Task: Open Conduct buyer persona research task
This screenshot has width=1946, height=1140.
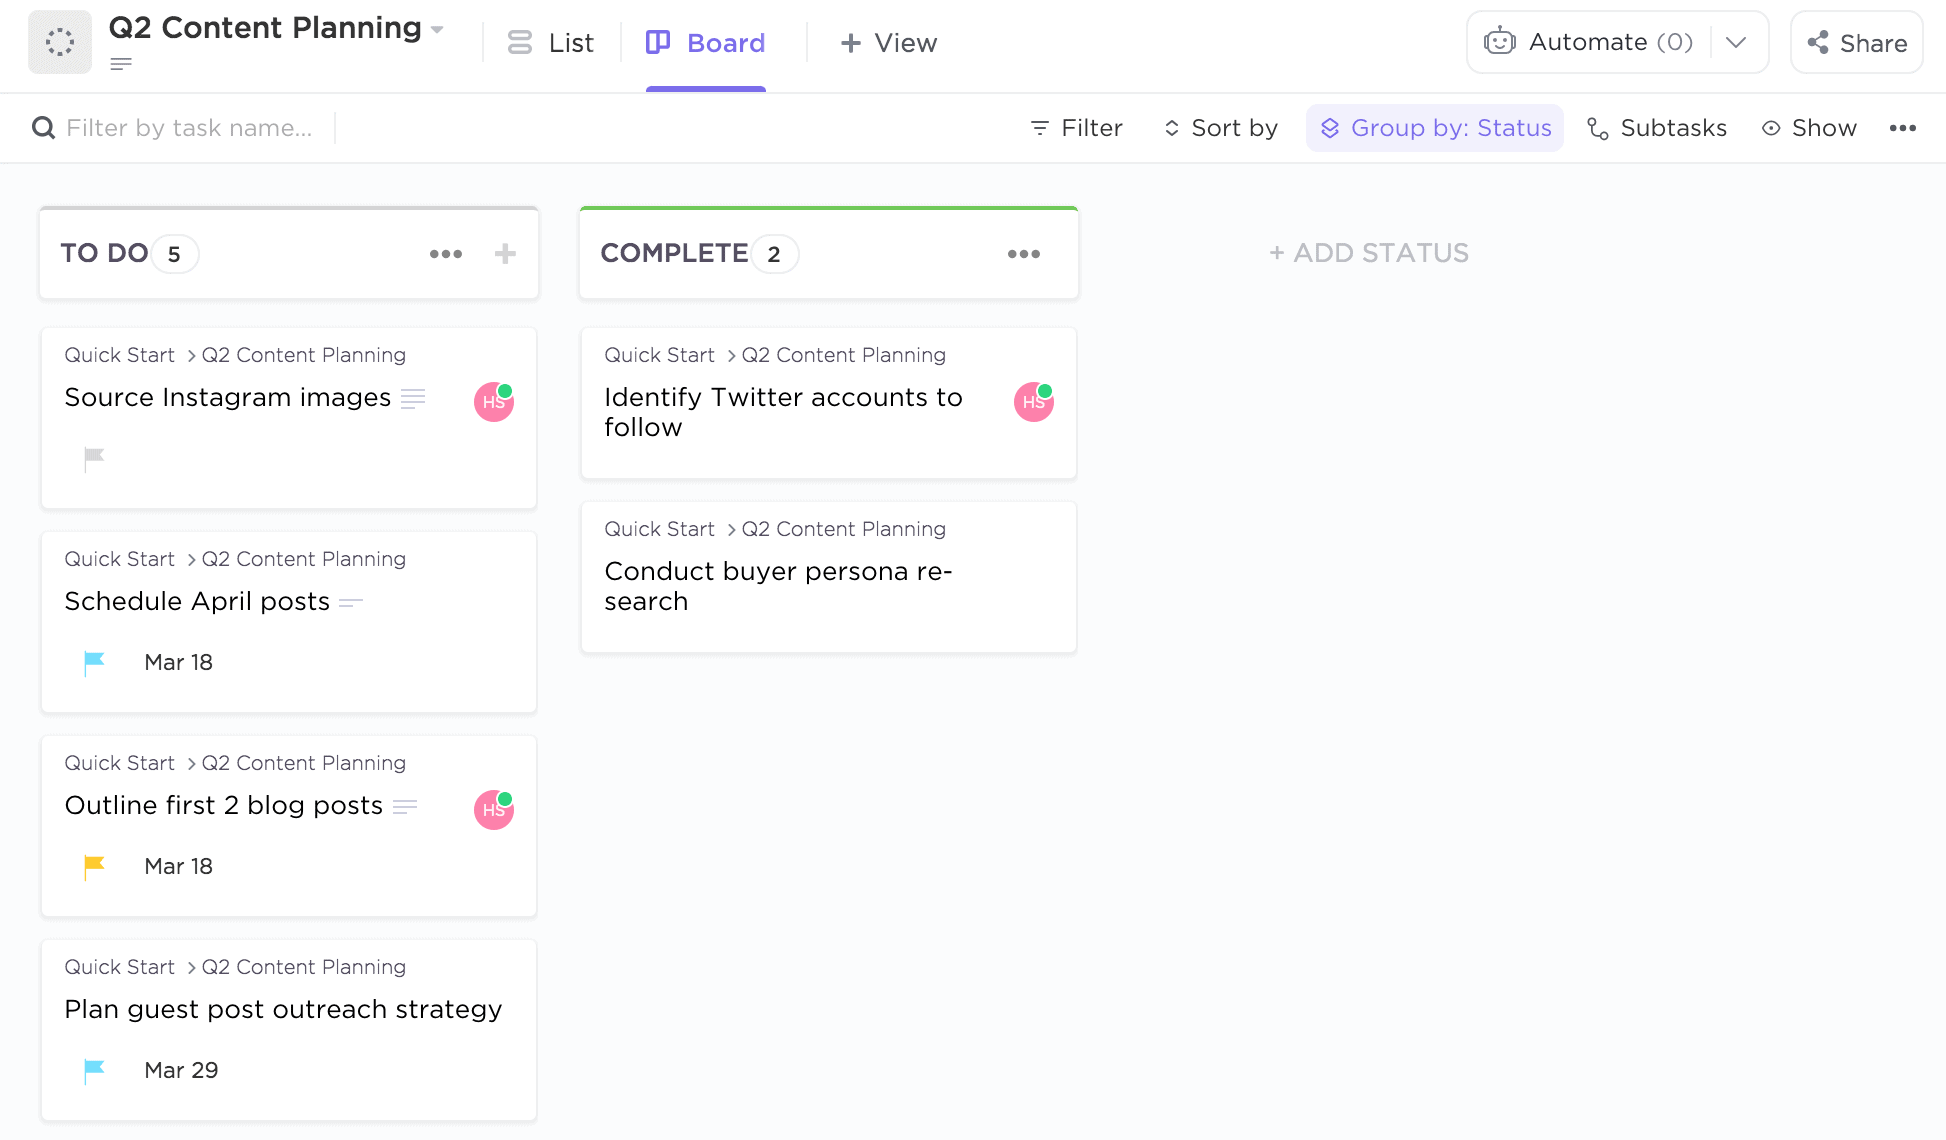Action: coord(778,586)
